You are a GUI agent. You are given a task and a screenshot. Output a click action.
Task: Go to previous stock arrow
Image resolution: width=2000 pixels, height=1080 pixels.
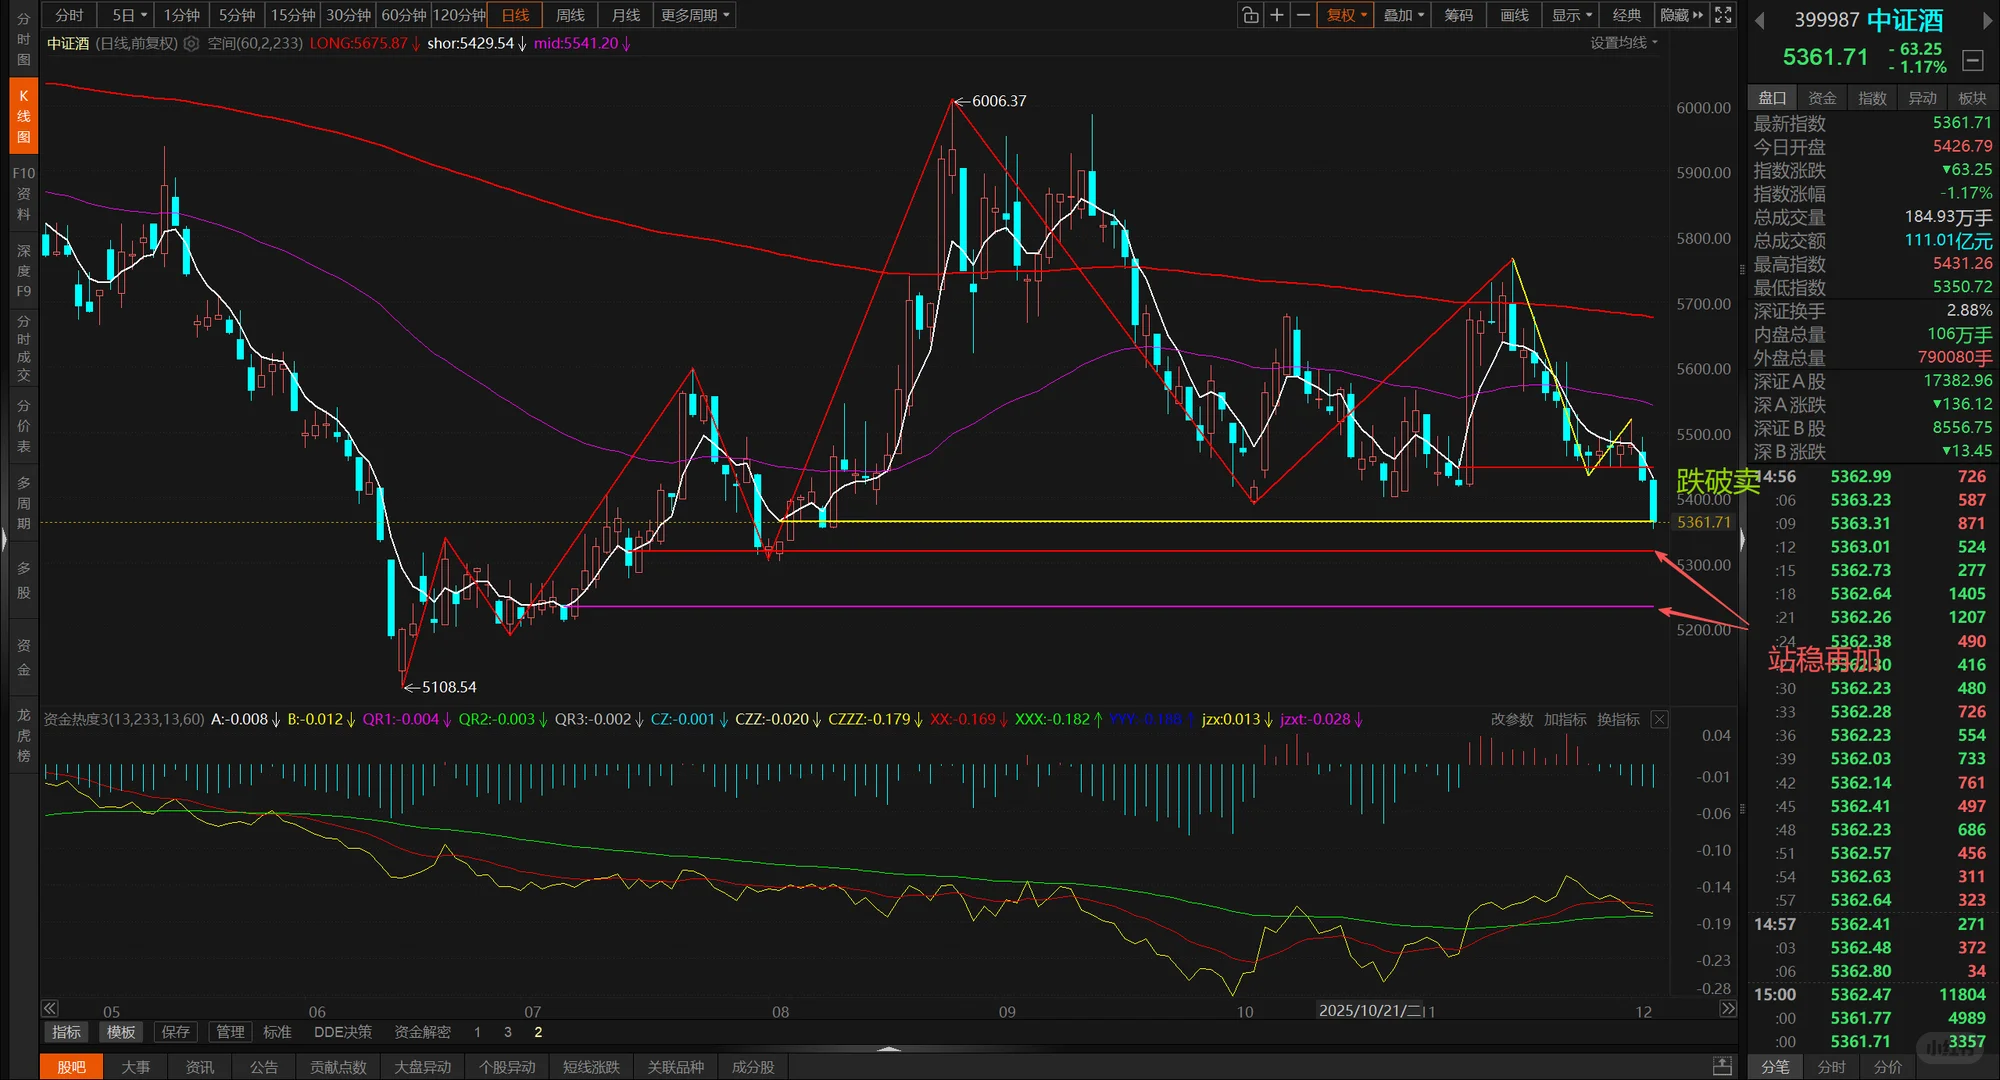click(x=1760, y=20)
